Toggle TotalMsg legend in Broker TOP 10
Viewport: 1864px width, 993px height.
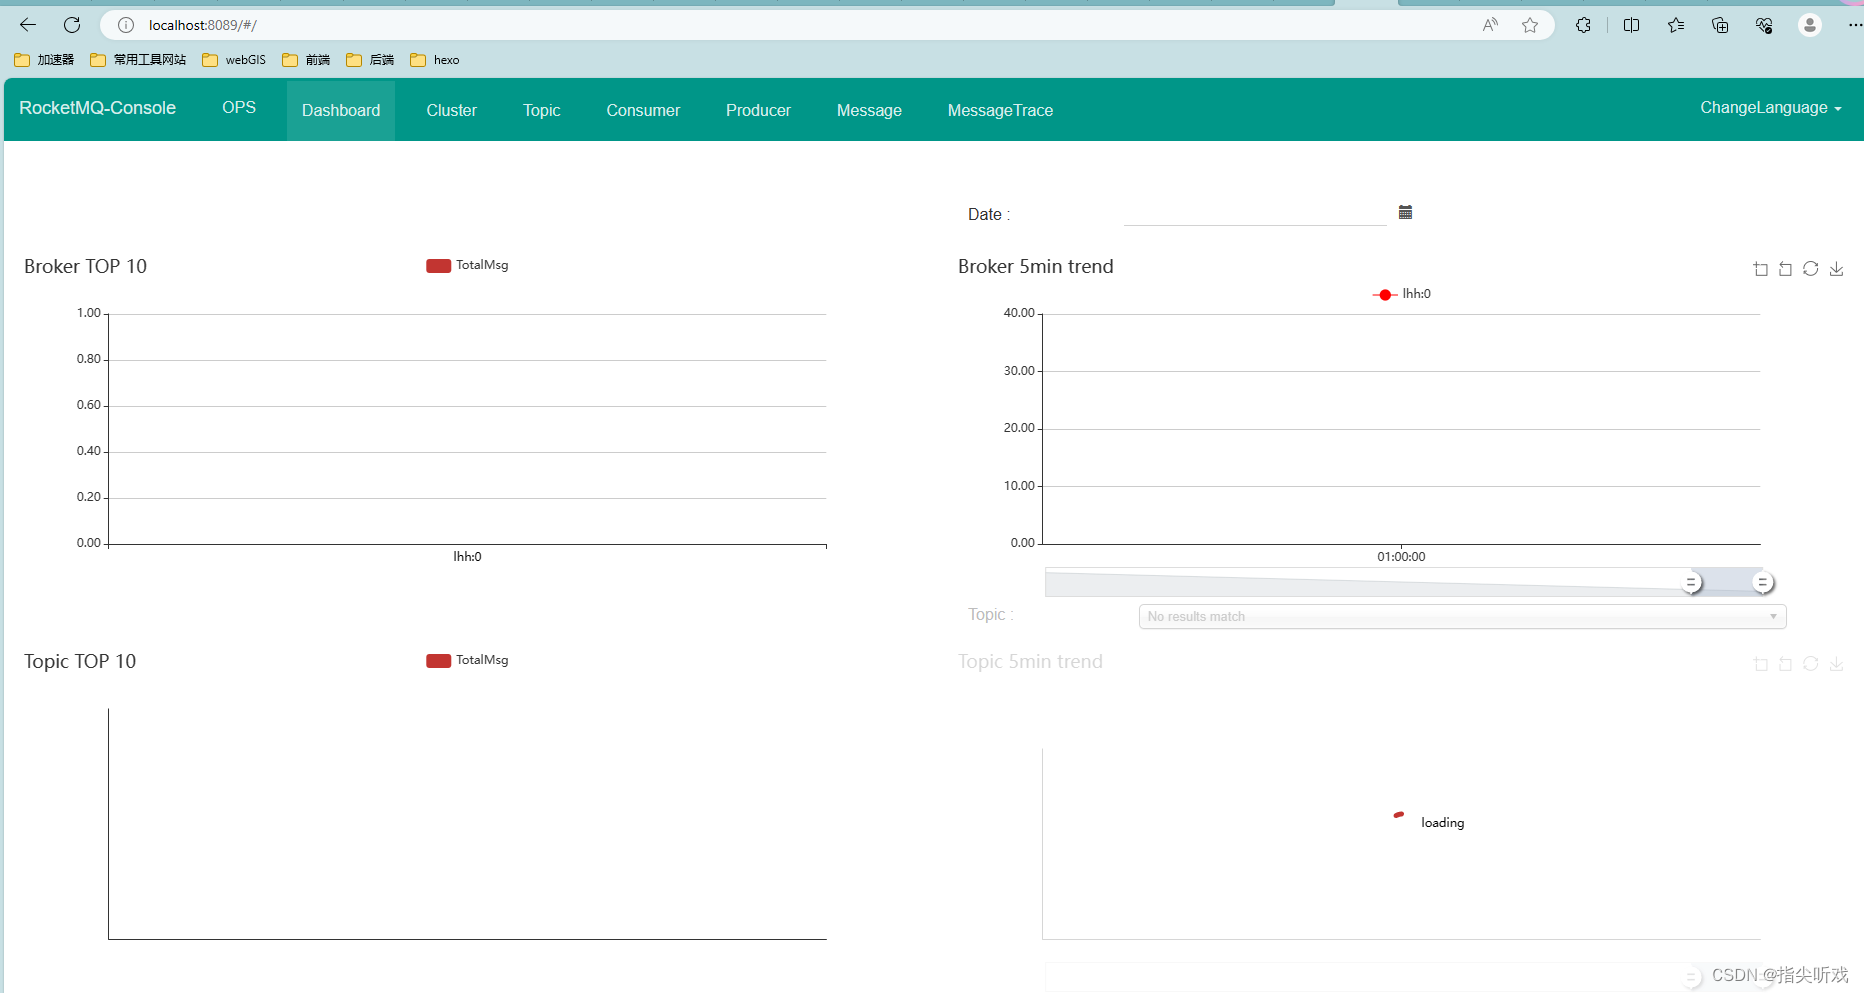pyautogui.click(x=467, y=265)
